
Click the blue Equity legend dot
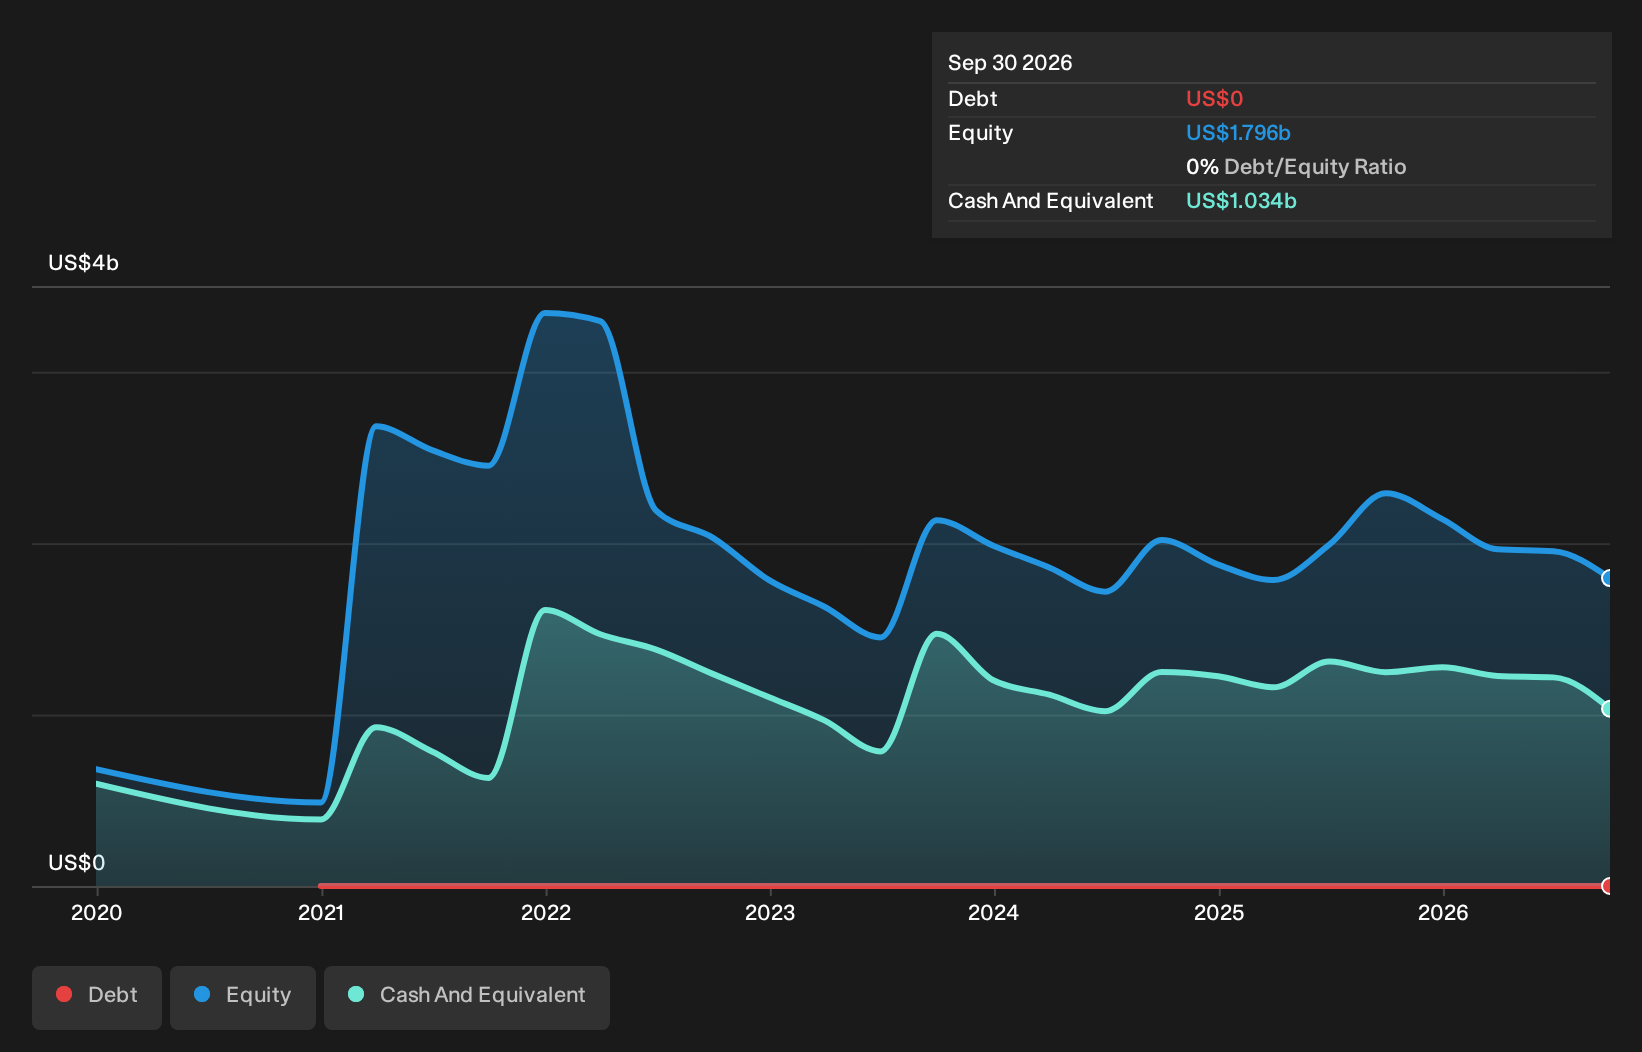pyautogui.click(x=202, y=994)
